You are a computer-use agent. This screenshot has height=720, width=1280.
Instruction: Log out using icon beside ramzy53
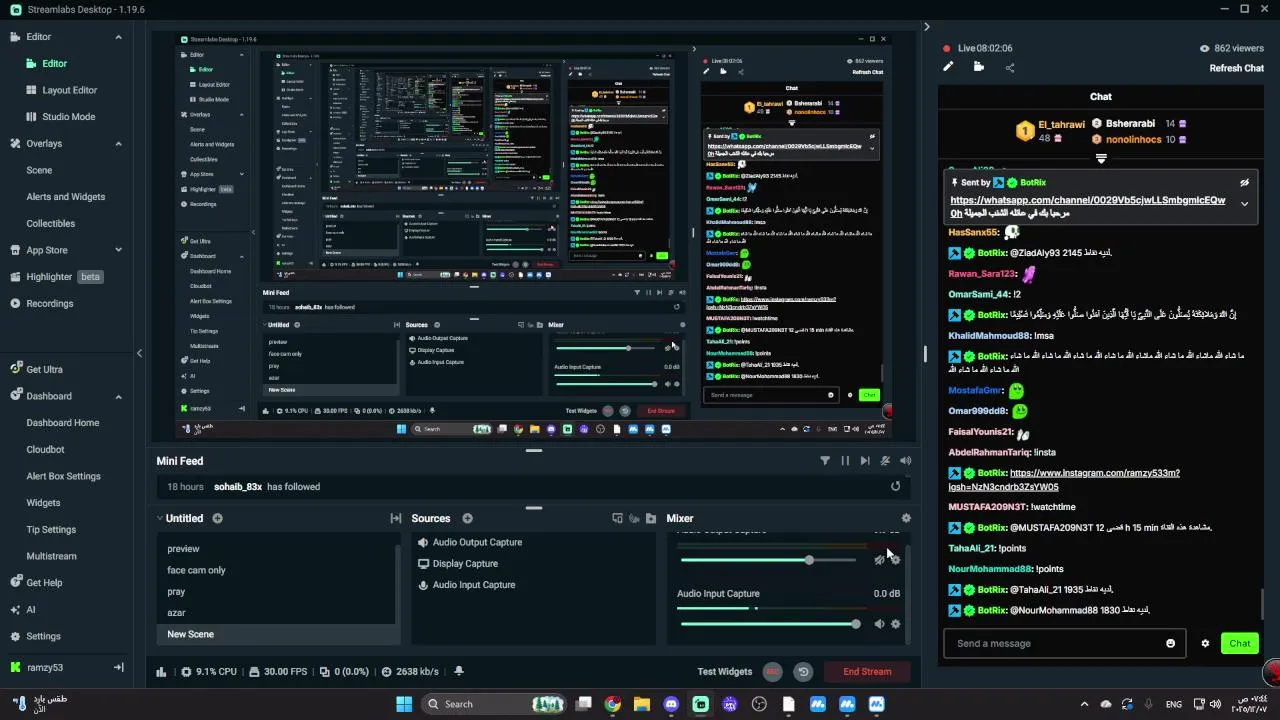[118, 667]
